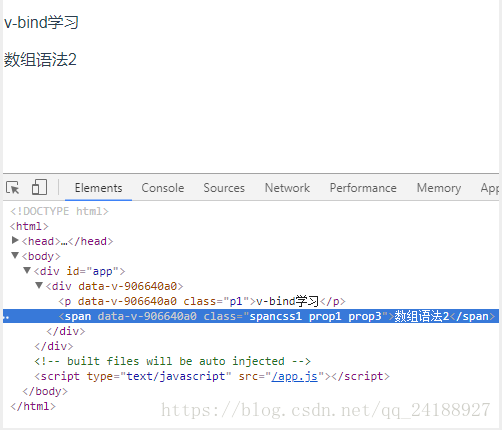Switch to the Elements tab
This screenshot has width=502, height=430.
coord(98,188)
